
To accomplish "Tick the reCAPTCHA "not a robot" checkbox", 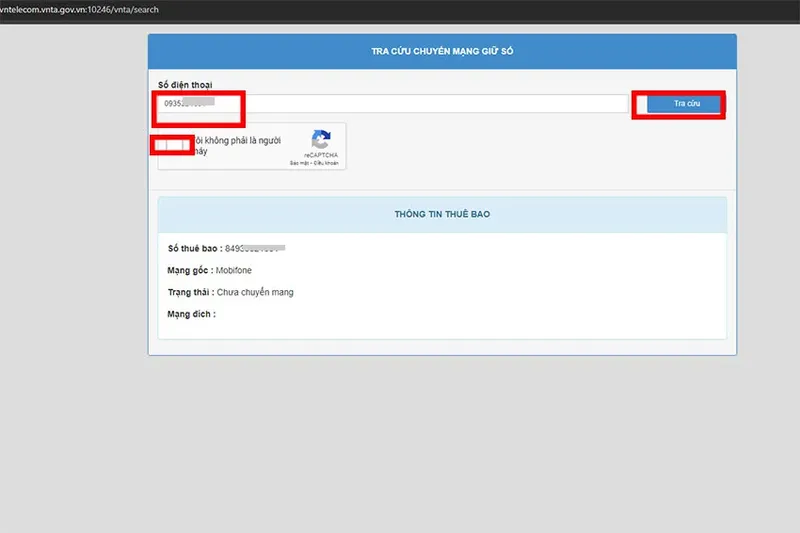I will click(172, 146).
